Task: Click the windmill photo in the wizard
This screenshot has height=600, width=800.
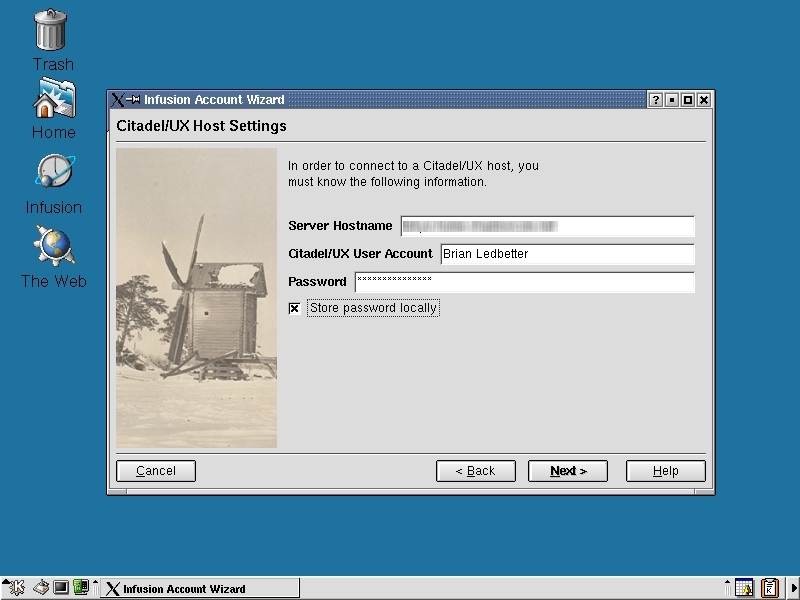Action: 196,298
